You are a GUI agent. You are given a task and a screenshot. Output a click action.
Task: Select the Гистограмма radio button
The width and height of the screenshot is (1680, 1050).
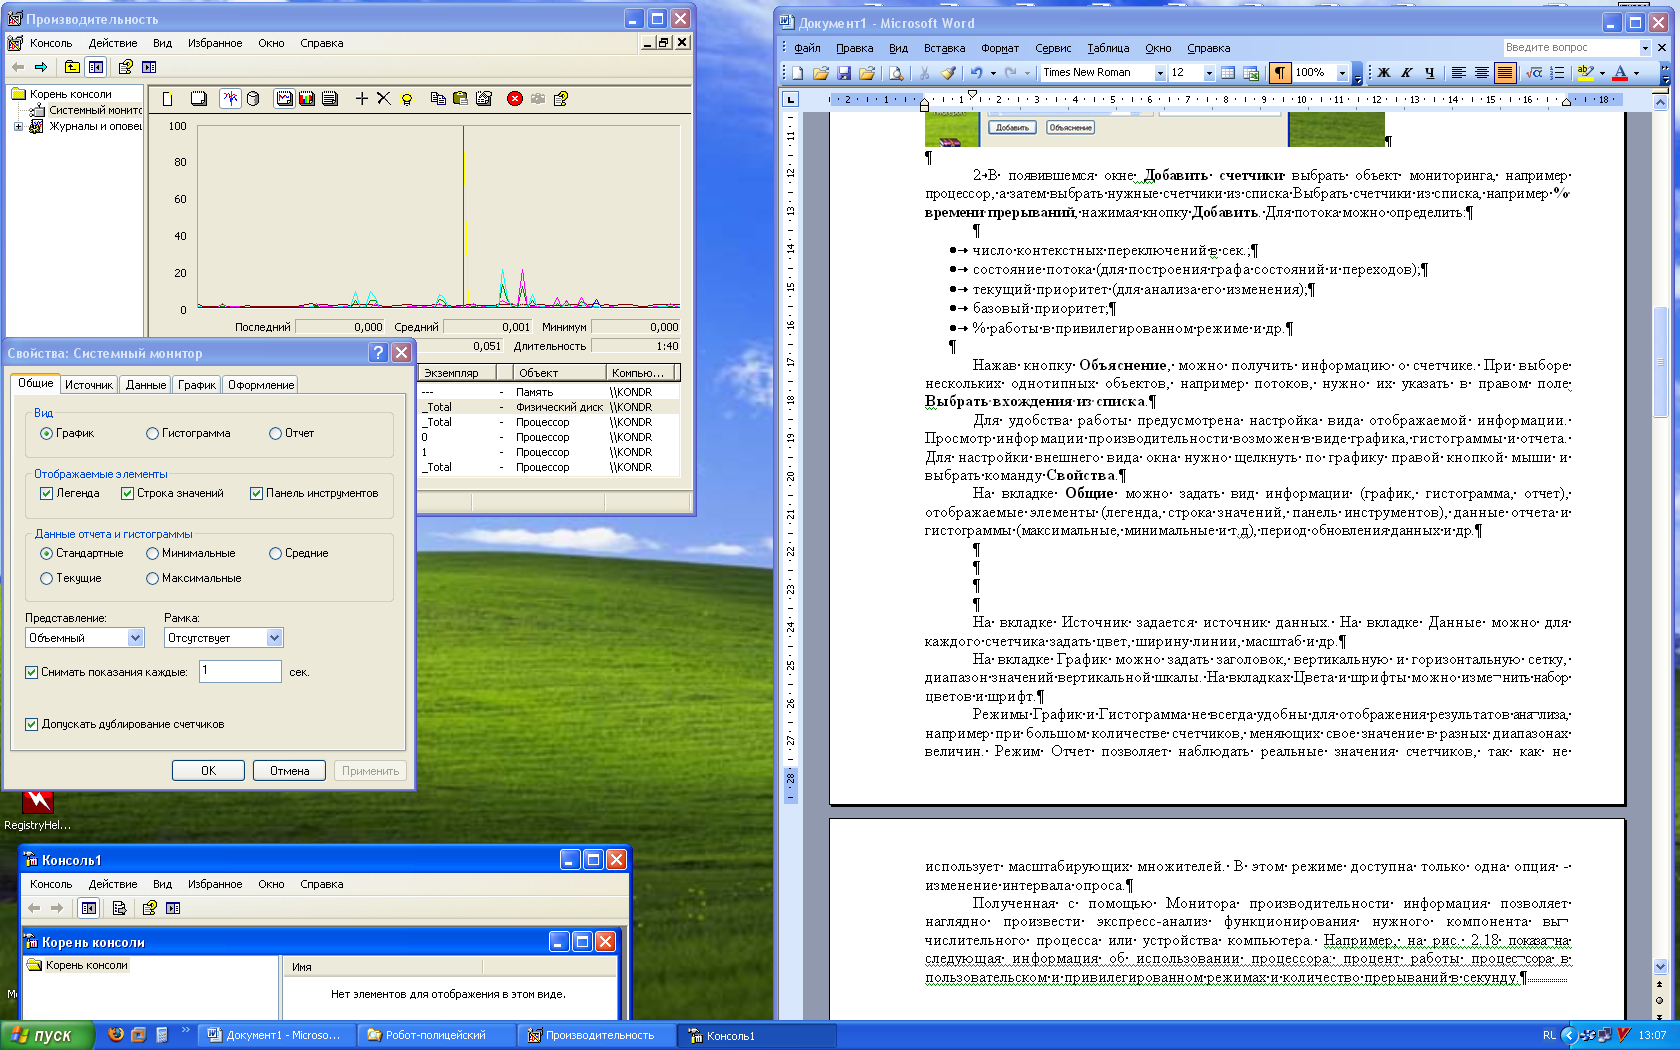188,433
